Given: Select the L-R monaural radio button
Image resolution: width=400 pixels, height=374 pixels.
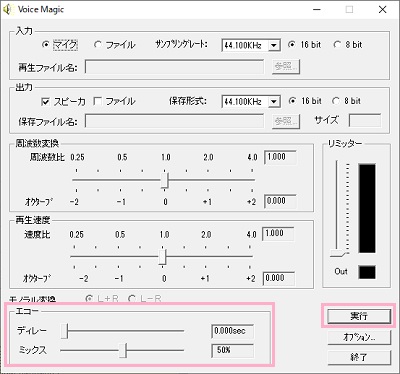Looking at the screenshot, I should point(132,299).
